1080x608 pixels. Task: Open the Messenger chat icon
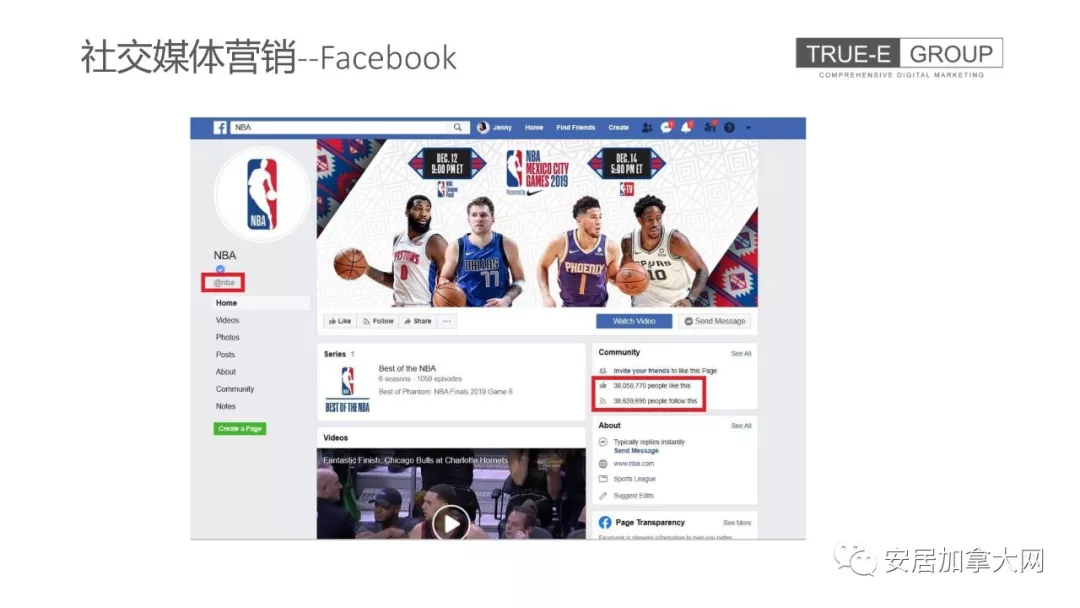click(x=666, y=127)
